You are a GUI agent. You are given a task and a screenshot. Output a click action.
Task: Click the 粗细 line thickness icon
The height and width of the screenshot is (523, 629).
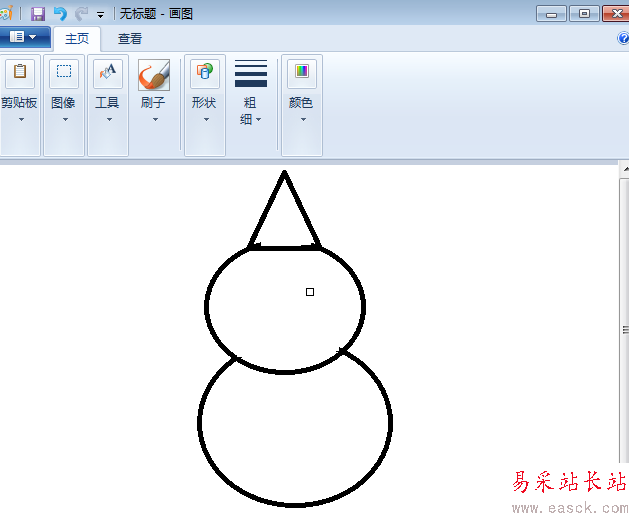pyautogui.click(x=251, y=73)
